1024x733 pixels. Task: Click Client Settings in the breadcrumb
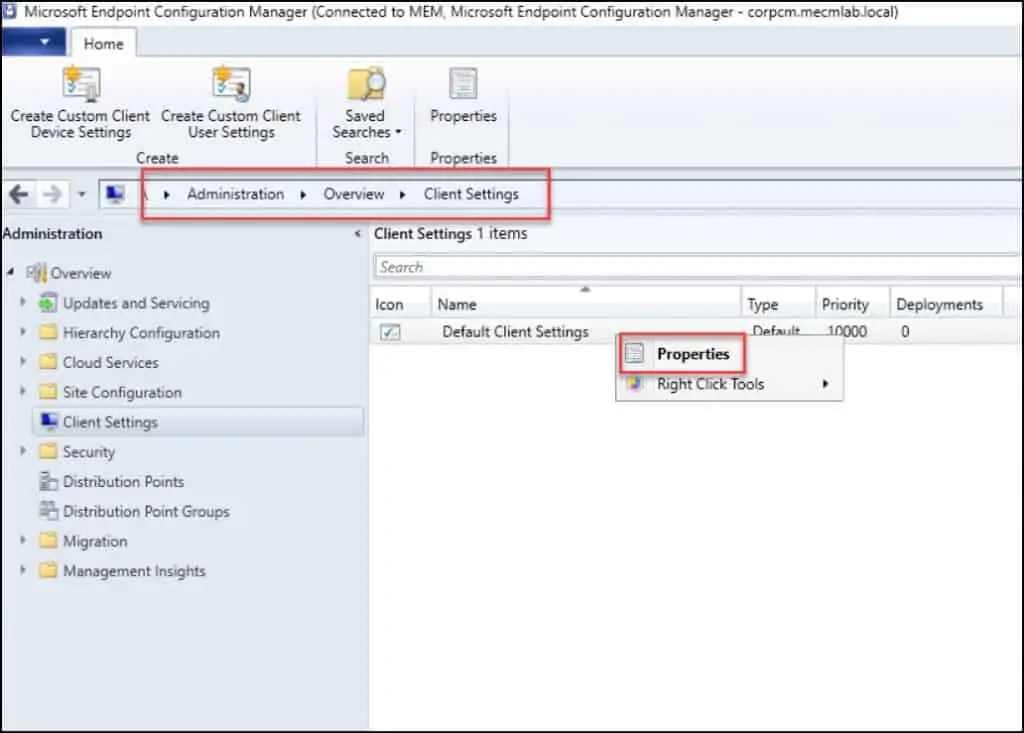471,194
